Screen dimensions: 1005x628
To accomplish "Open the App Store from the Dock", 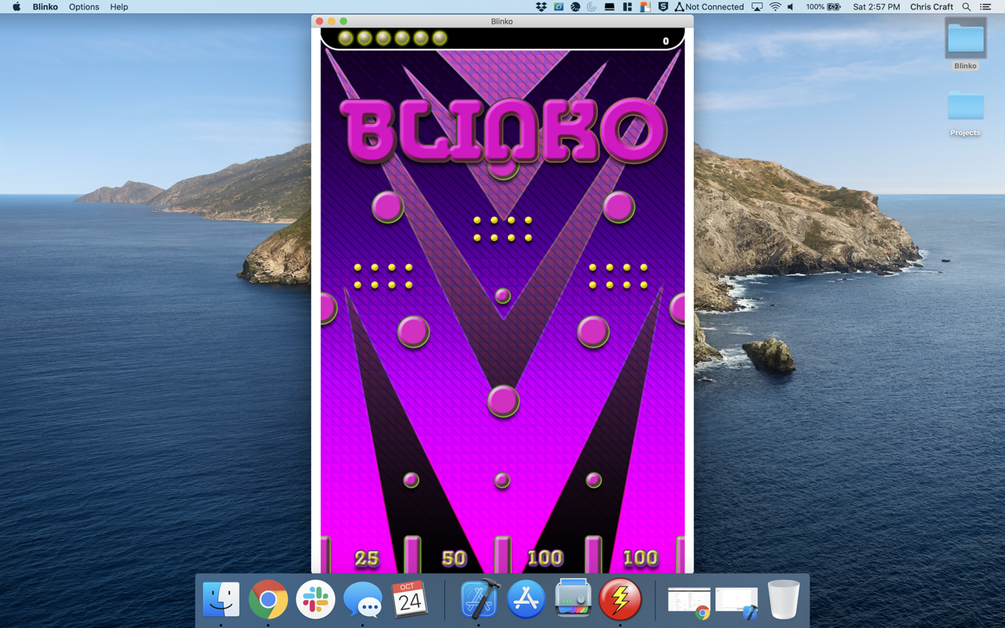I will 526,599.
